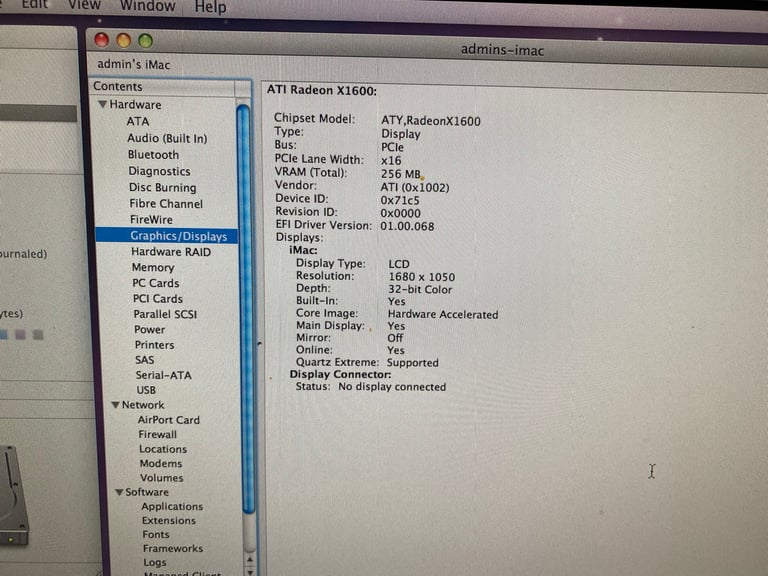Select Logs under Software
The width and height of the screenshot is (768, 576).
pyautogui.click(x=155, y=562)
